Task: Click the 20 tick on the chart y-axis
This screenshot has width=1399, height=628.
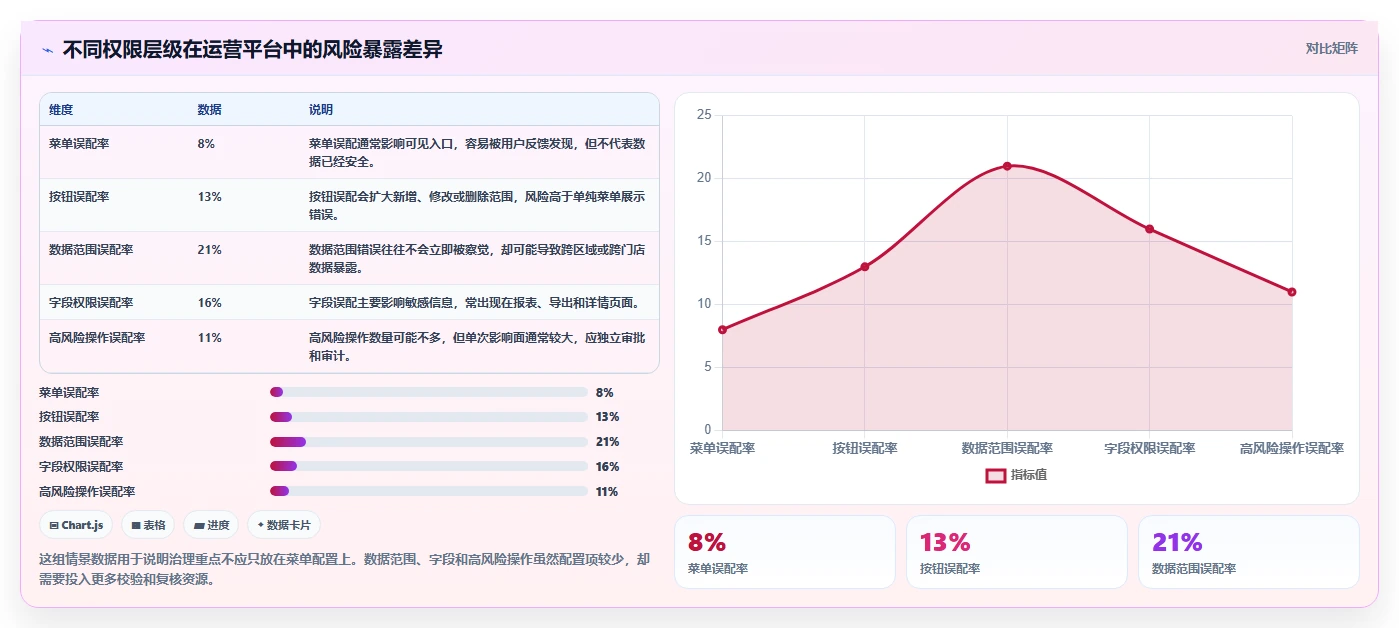Action: pos(704,178)
